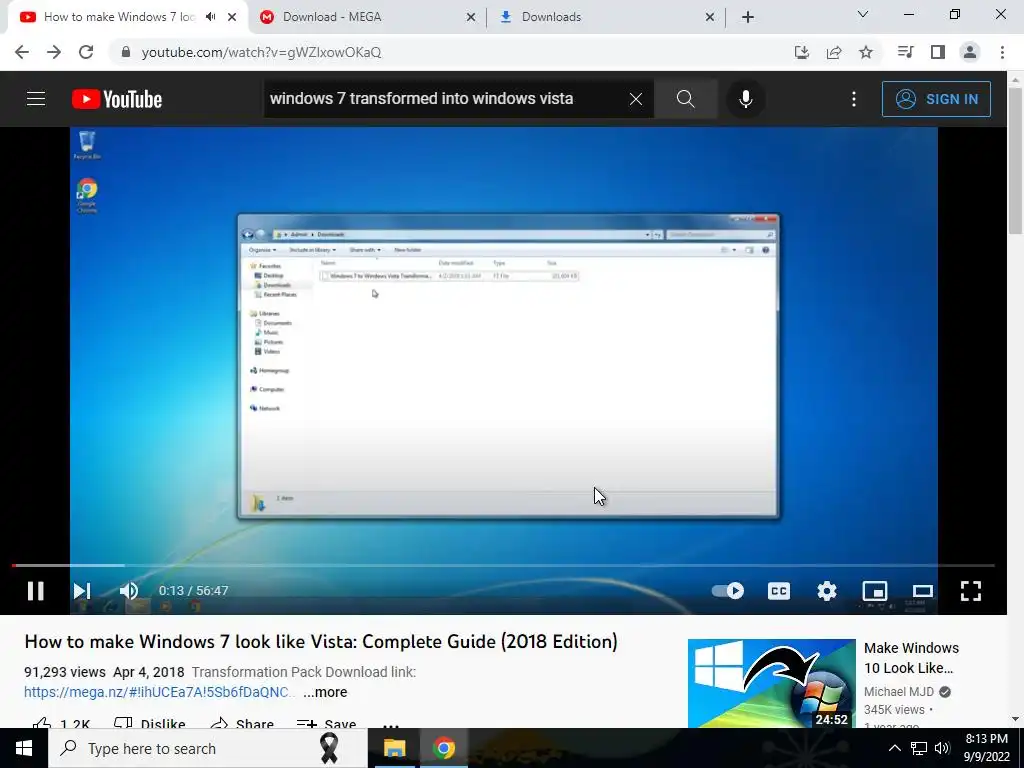Viewport: 1024px width, 768px height.
Task: Open Michael MJD channel
Action: 899,692
